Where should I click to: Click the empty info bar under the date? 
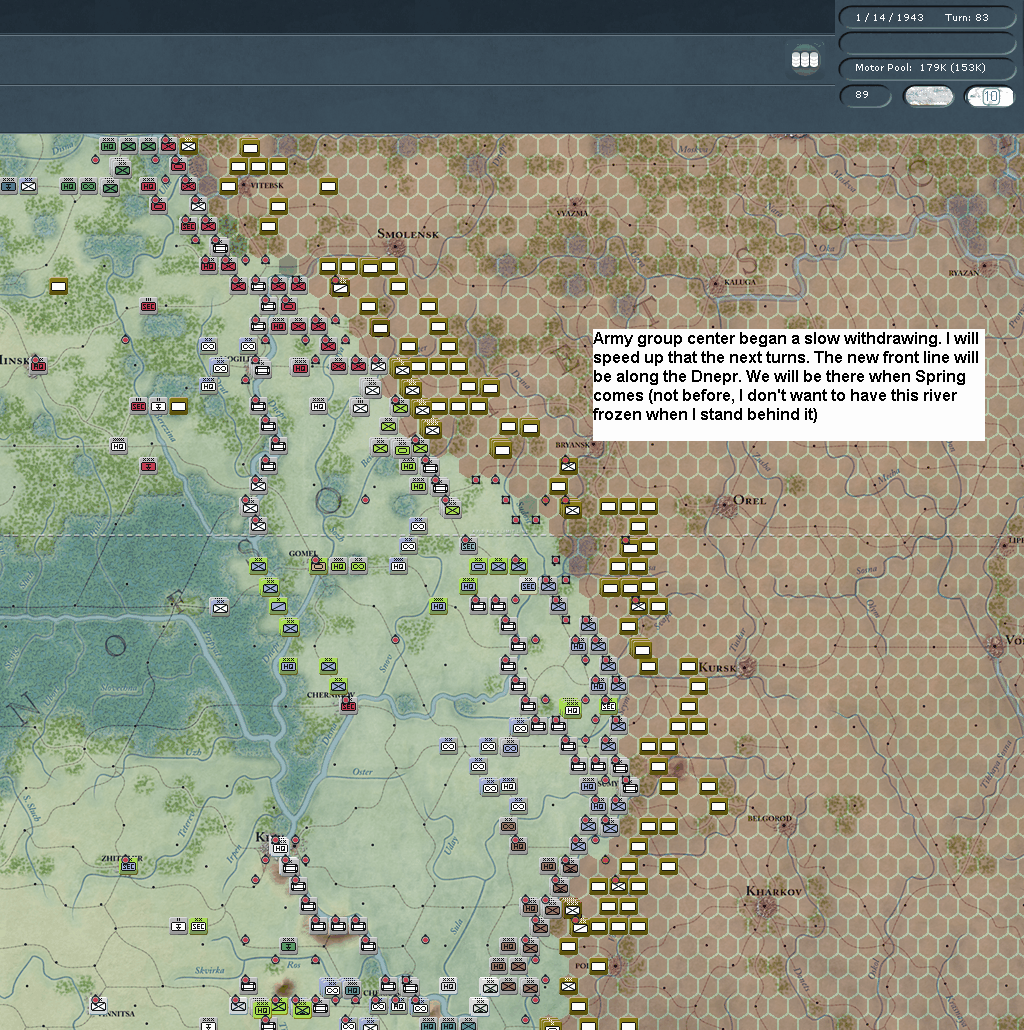[926, 43]
